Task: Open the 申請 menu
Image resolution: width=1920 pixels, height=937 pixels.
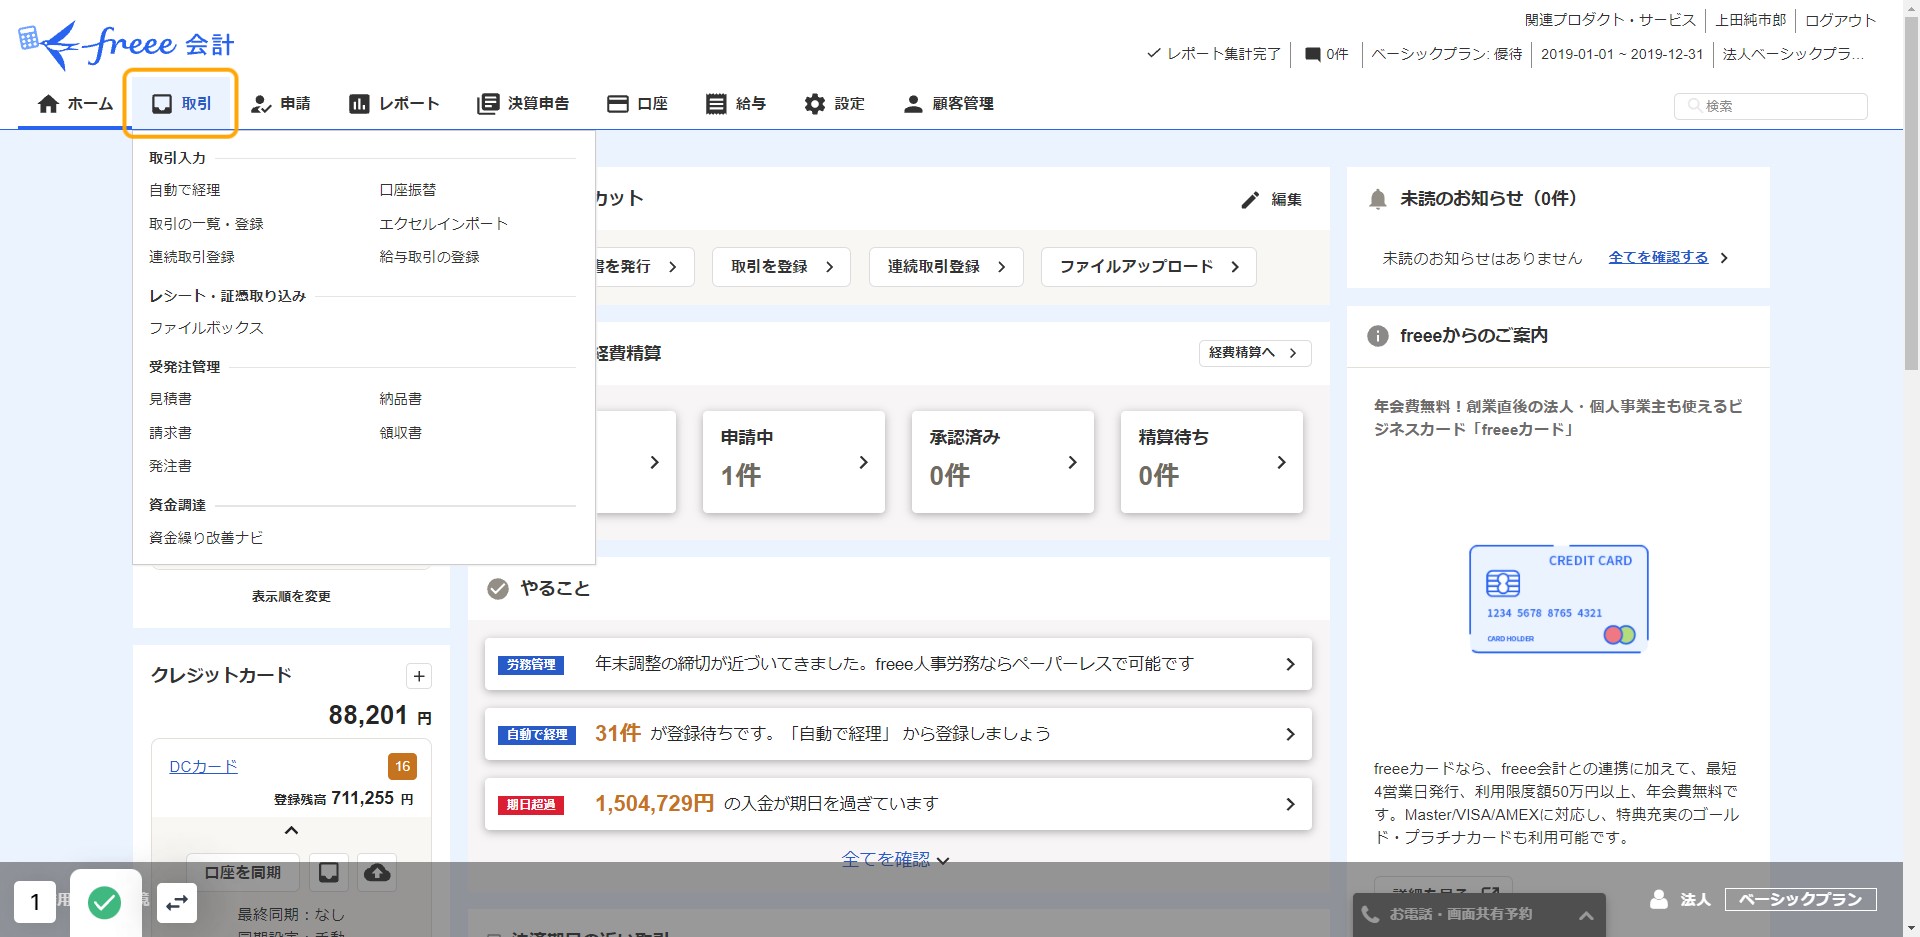Action: (280, 104)
